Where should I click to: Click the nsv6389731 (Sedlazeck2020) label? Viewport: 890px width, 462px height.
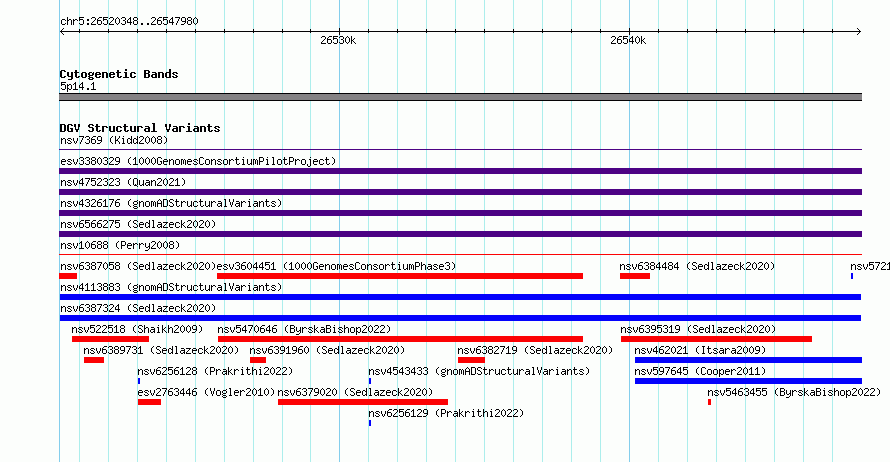pos(161,350)
